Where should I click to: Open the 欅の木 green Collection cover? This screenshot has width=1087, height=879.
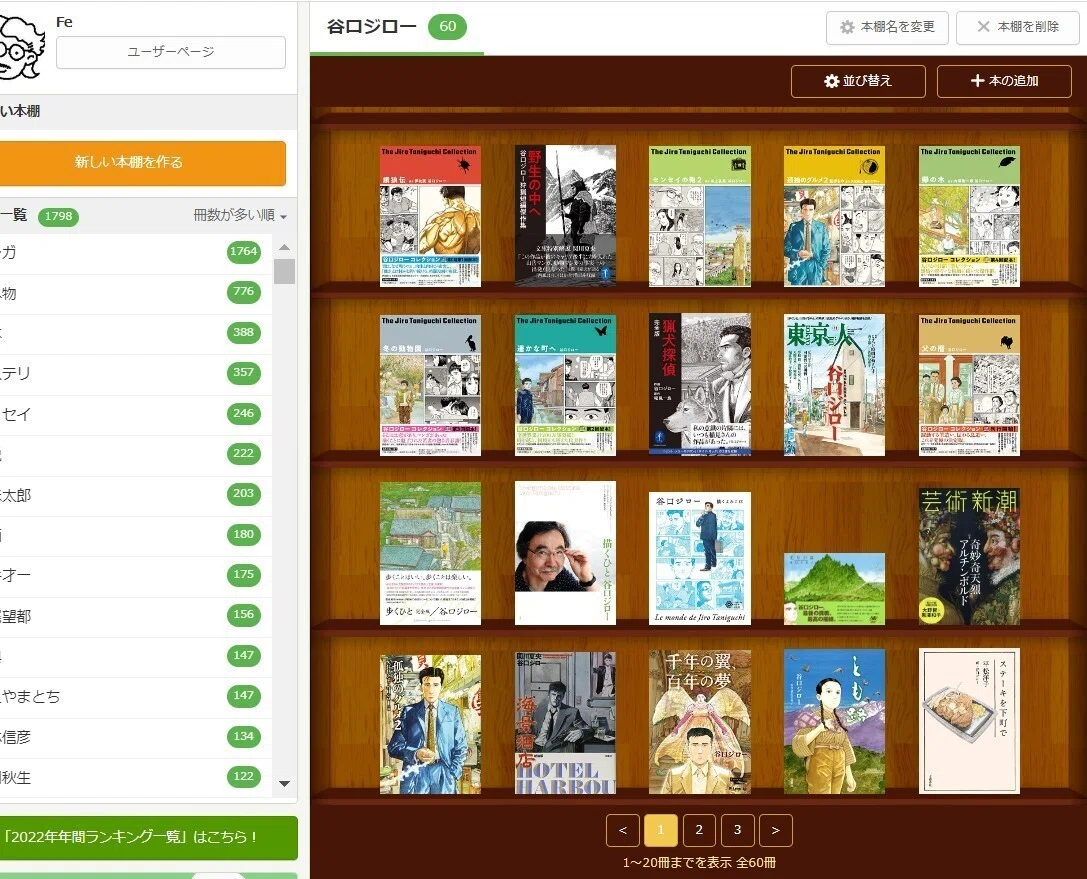tap(969, 216)
